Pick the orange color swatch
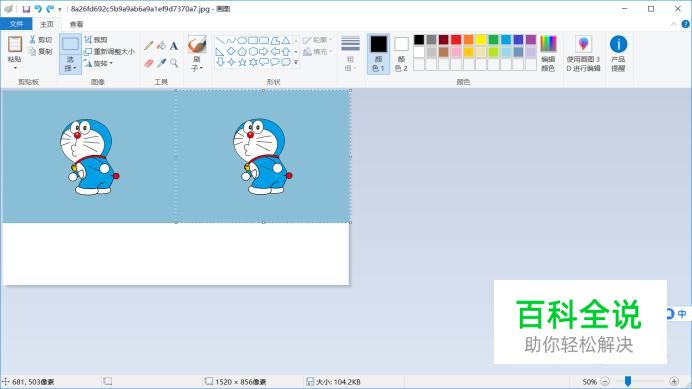 tap(469, 40)
